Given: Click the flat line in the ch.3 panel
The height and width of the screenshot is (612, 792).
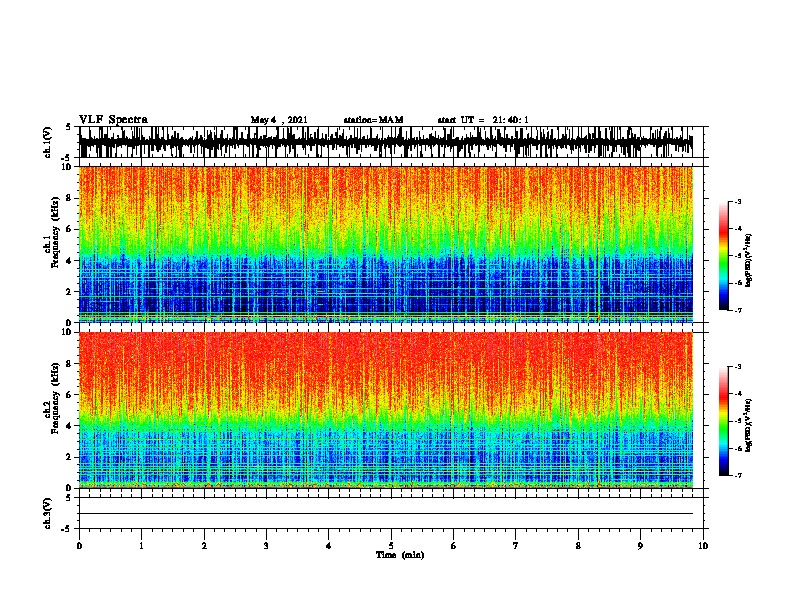Looking at the screenshot, I should coord(386,514).
